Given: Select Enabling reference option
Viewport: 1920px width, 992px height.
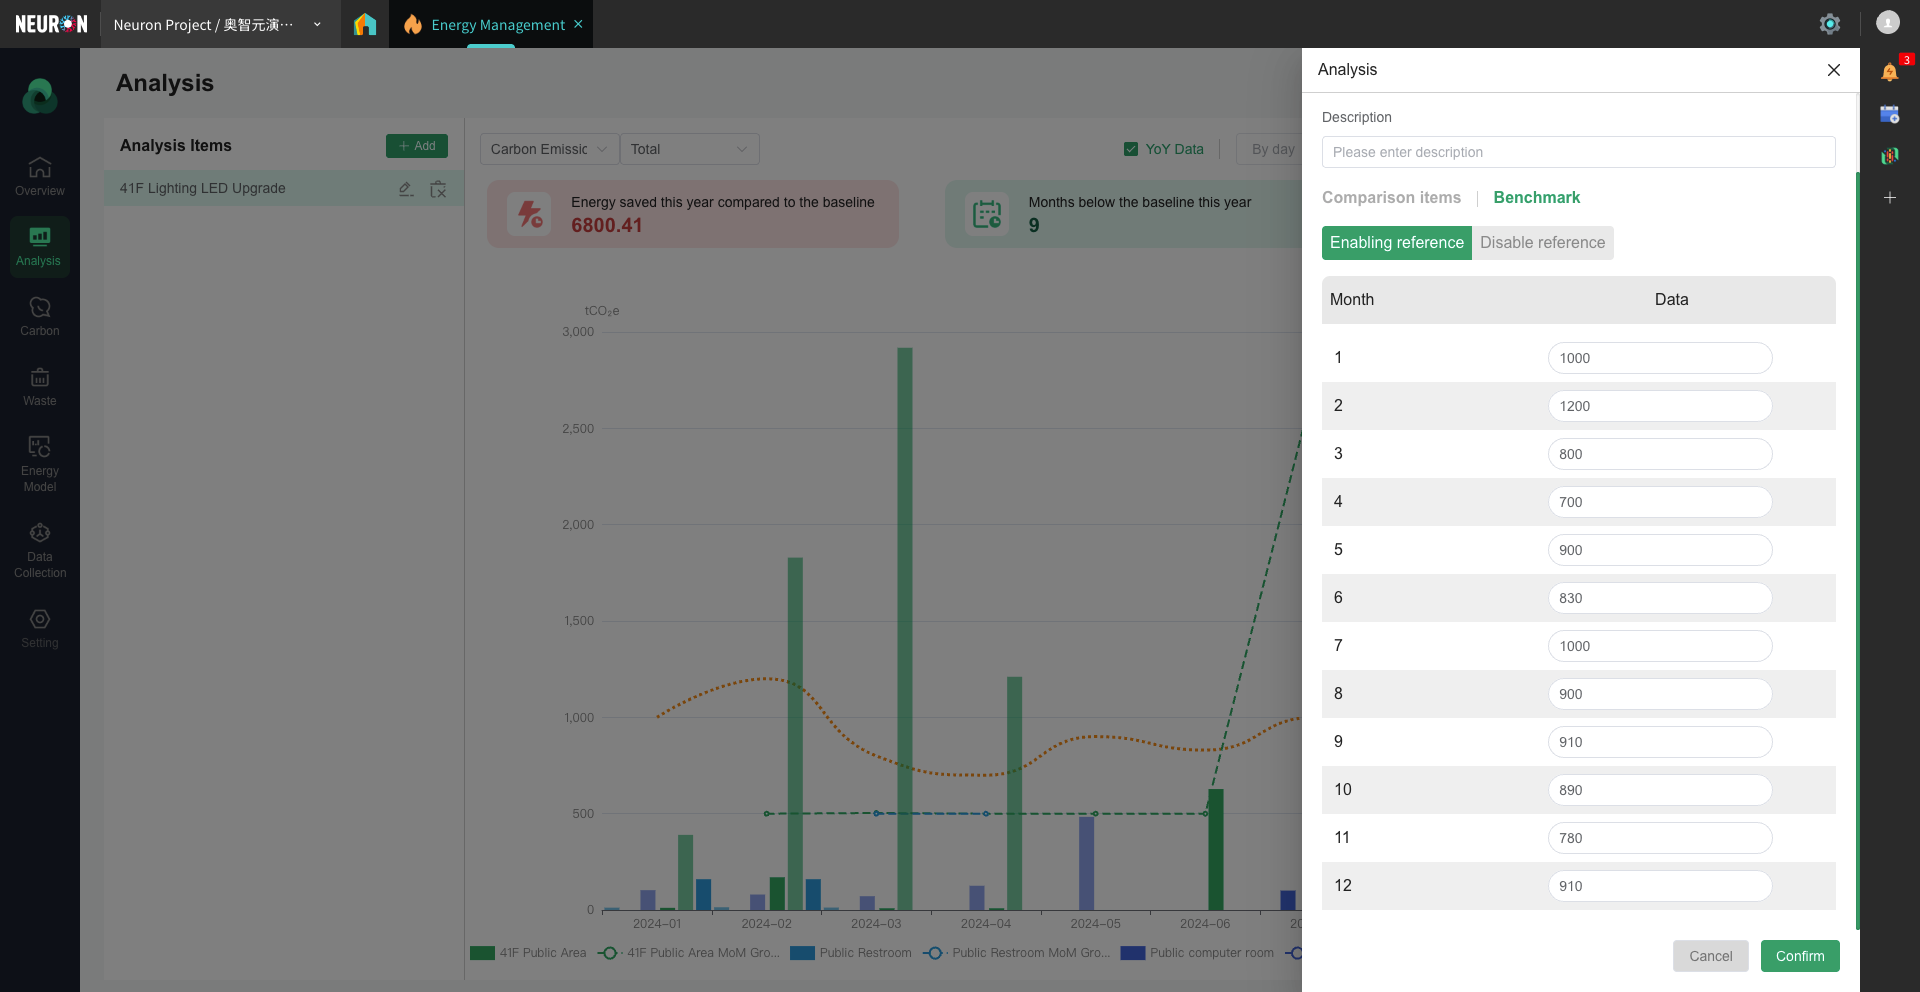Looking at the screenshot, I should (1396, 243).
